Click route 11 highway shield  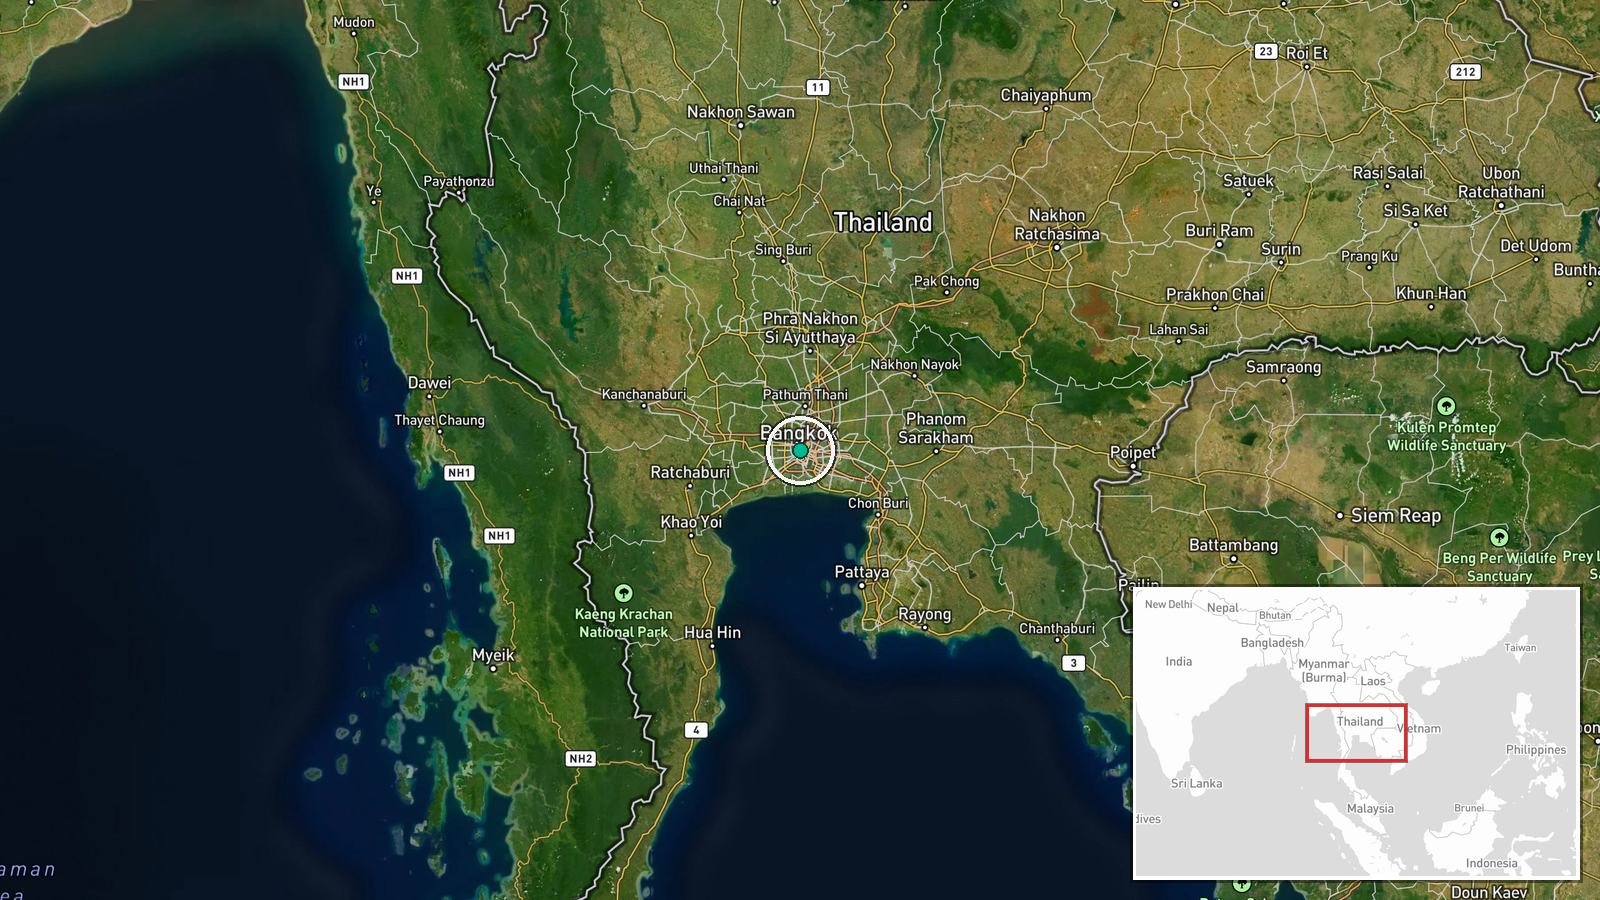coord(818,87)
